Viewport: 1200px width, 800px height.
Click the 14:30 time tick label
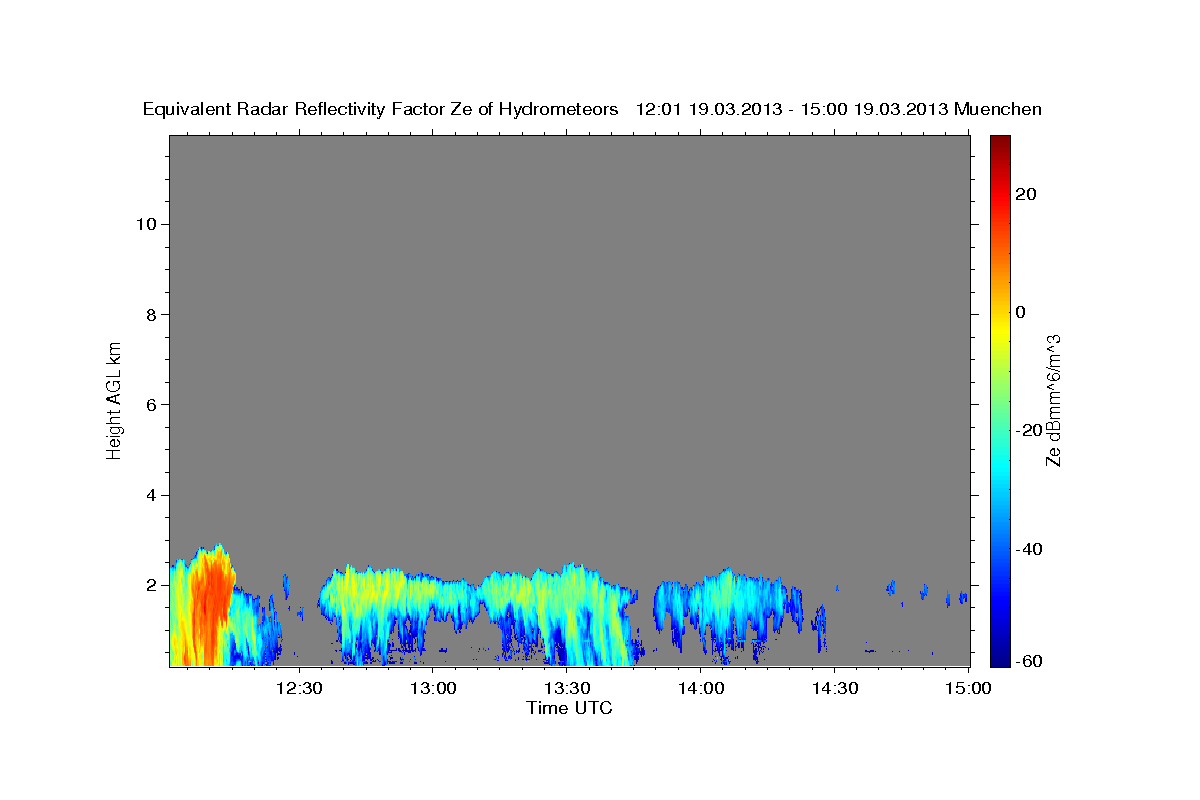point(835,688)
